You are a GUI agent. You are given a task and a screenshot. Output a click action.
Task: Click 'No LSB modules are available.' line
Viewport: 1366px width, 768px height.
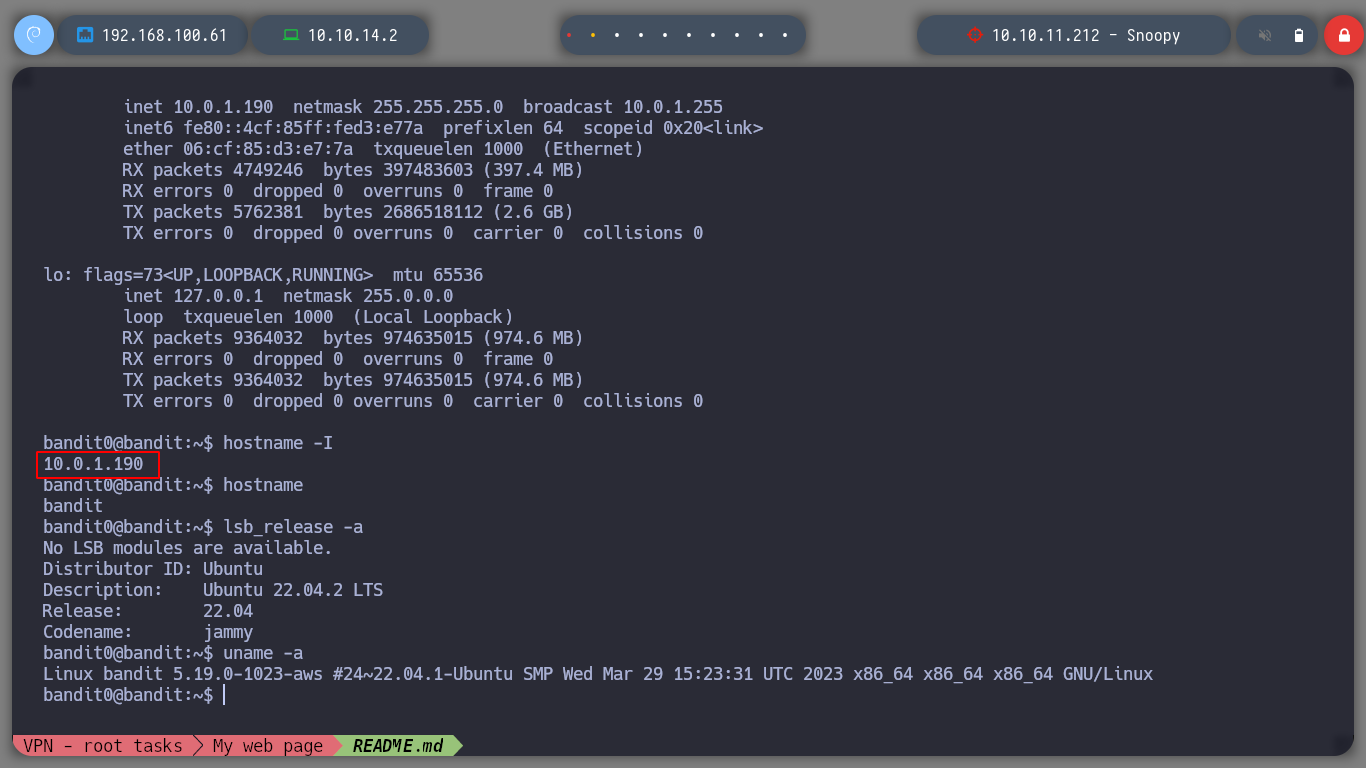(188, 548)
